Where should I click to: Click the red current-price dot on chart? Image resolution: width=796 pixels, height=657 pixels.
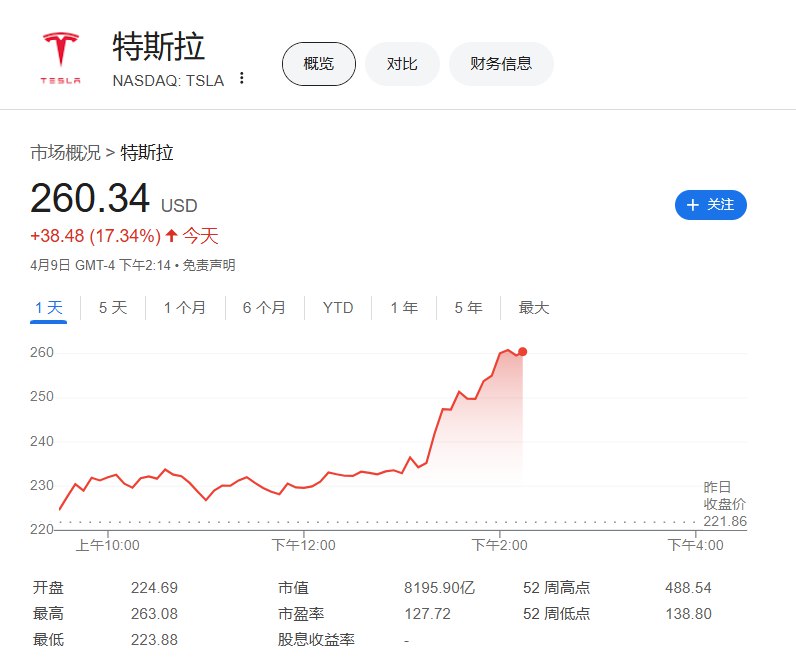tap(522, 352)
